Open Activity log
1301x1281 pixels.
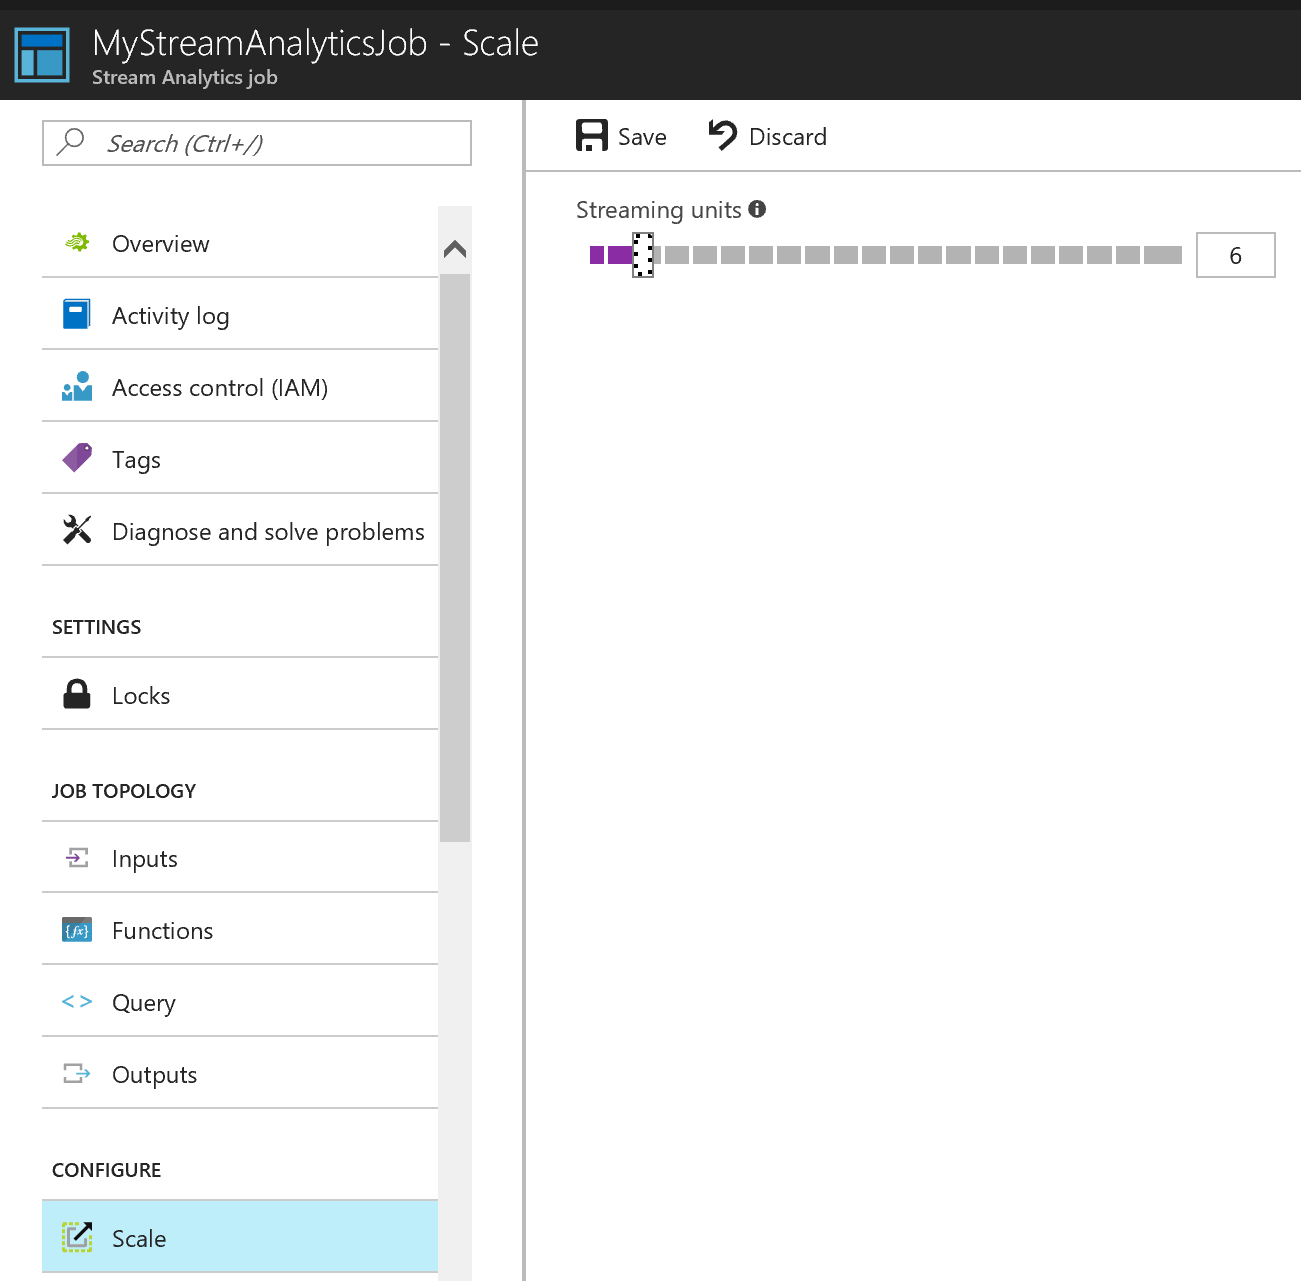point(240,315)
